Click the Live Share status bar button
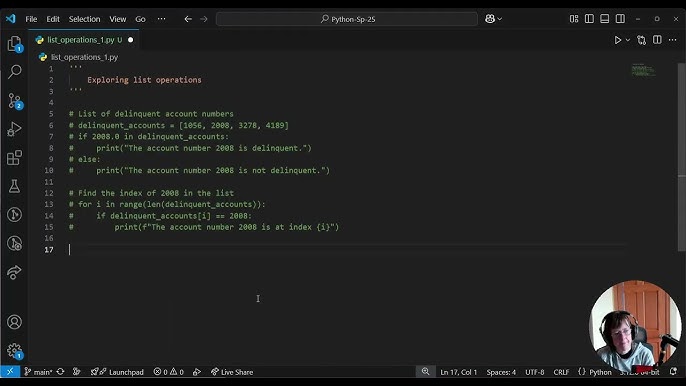Viewport: 686px width, 386px height. click(232, 372)
